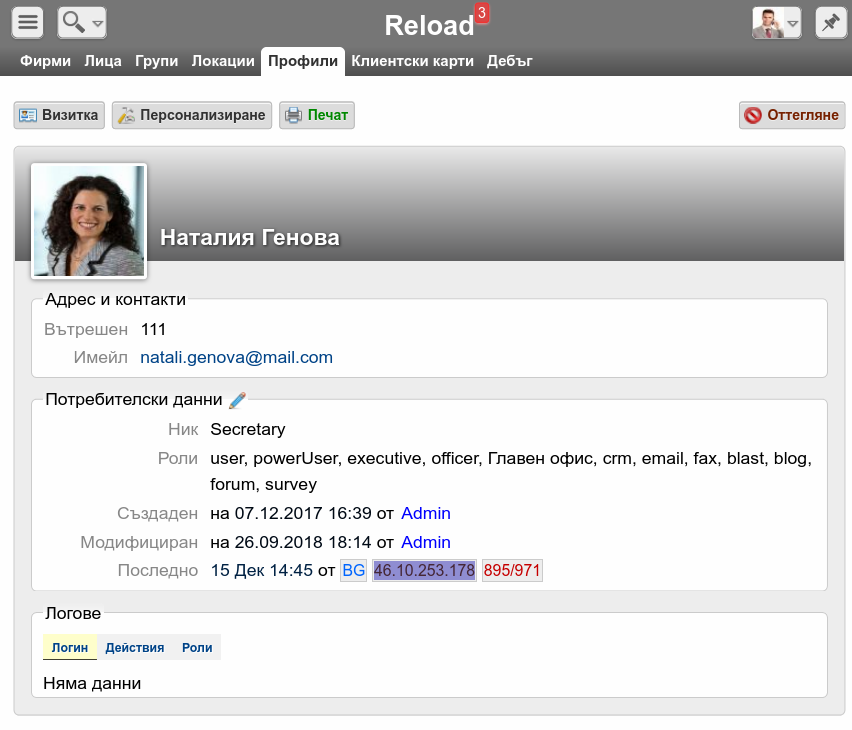Open the natali.genova@mail.com email link

click(236, 357)
